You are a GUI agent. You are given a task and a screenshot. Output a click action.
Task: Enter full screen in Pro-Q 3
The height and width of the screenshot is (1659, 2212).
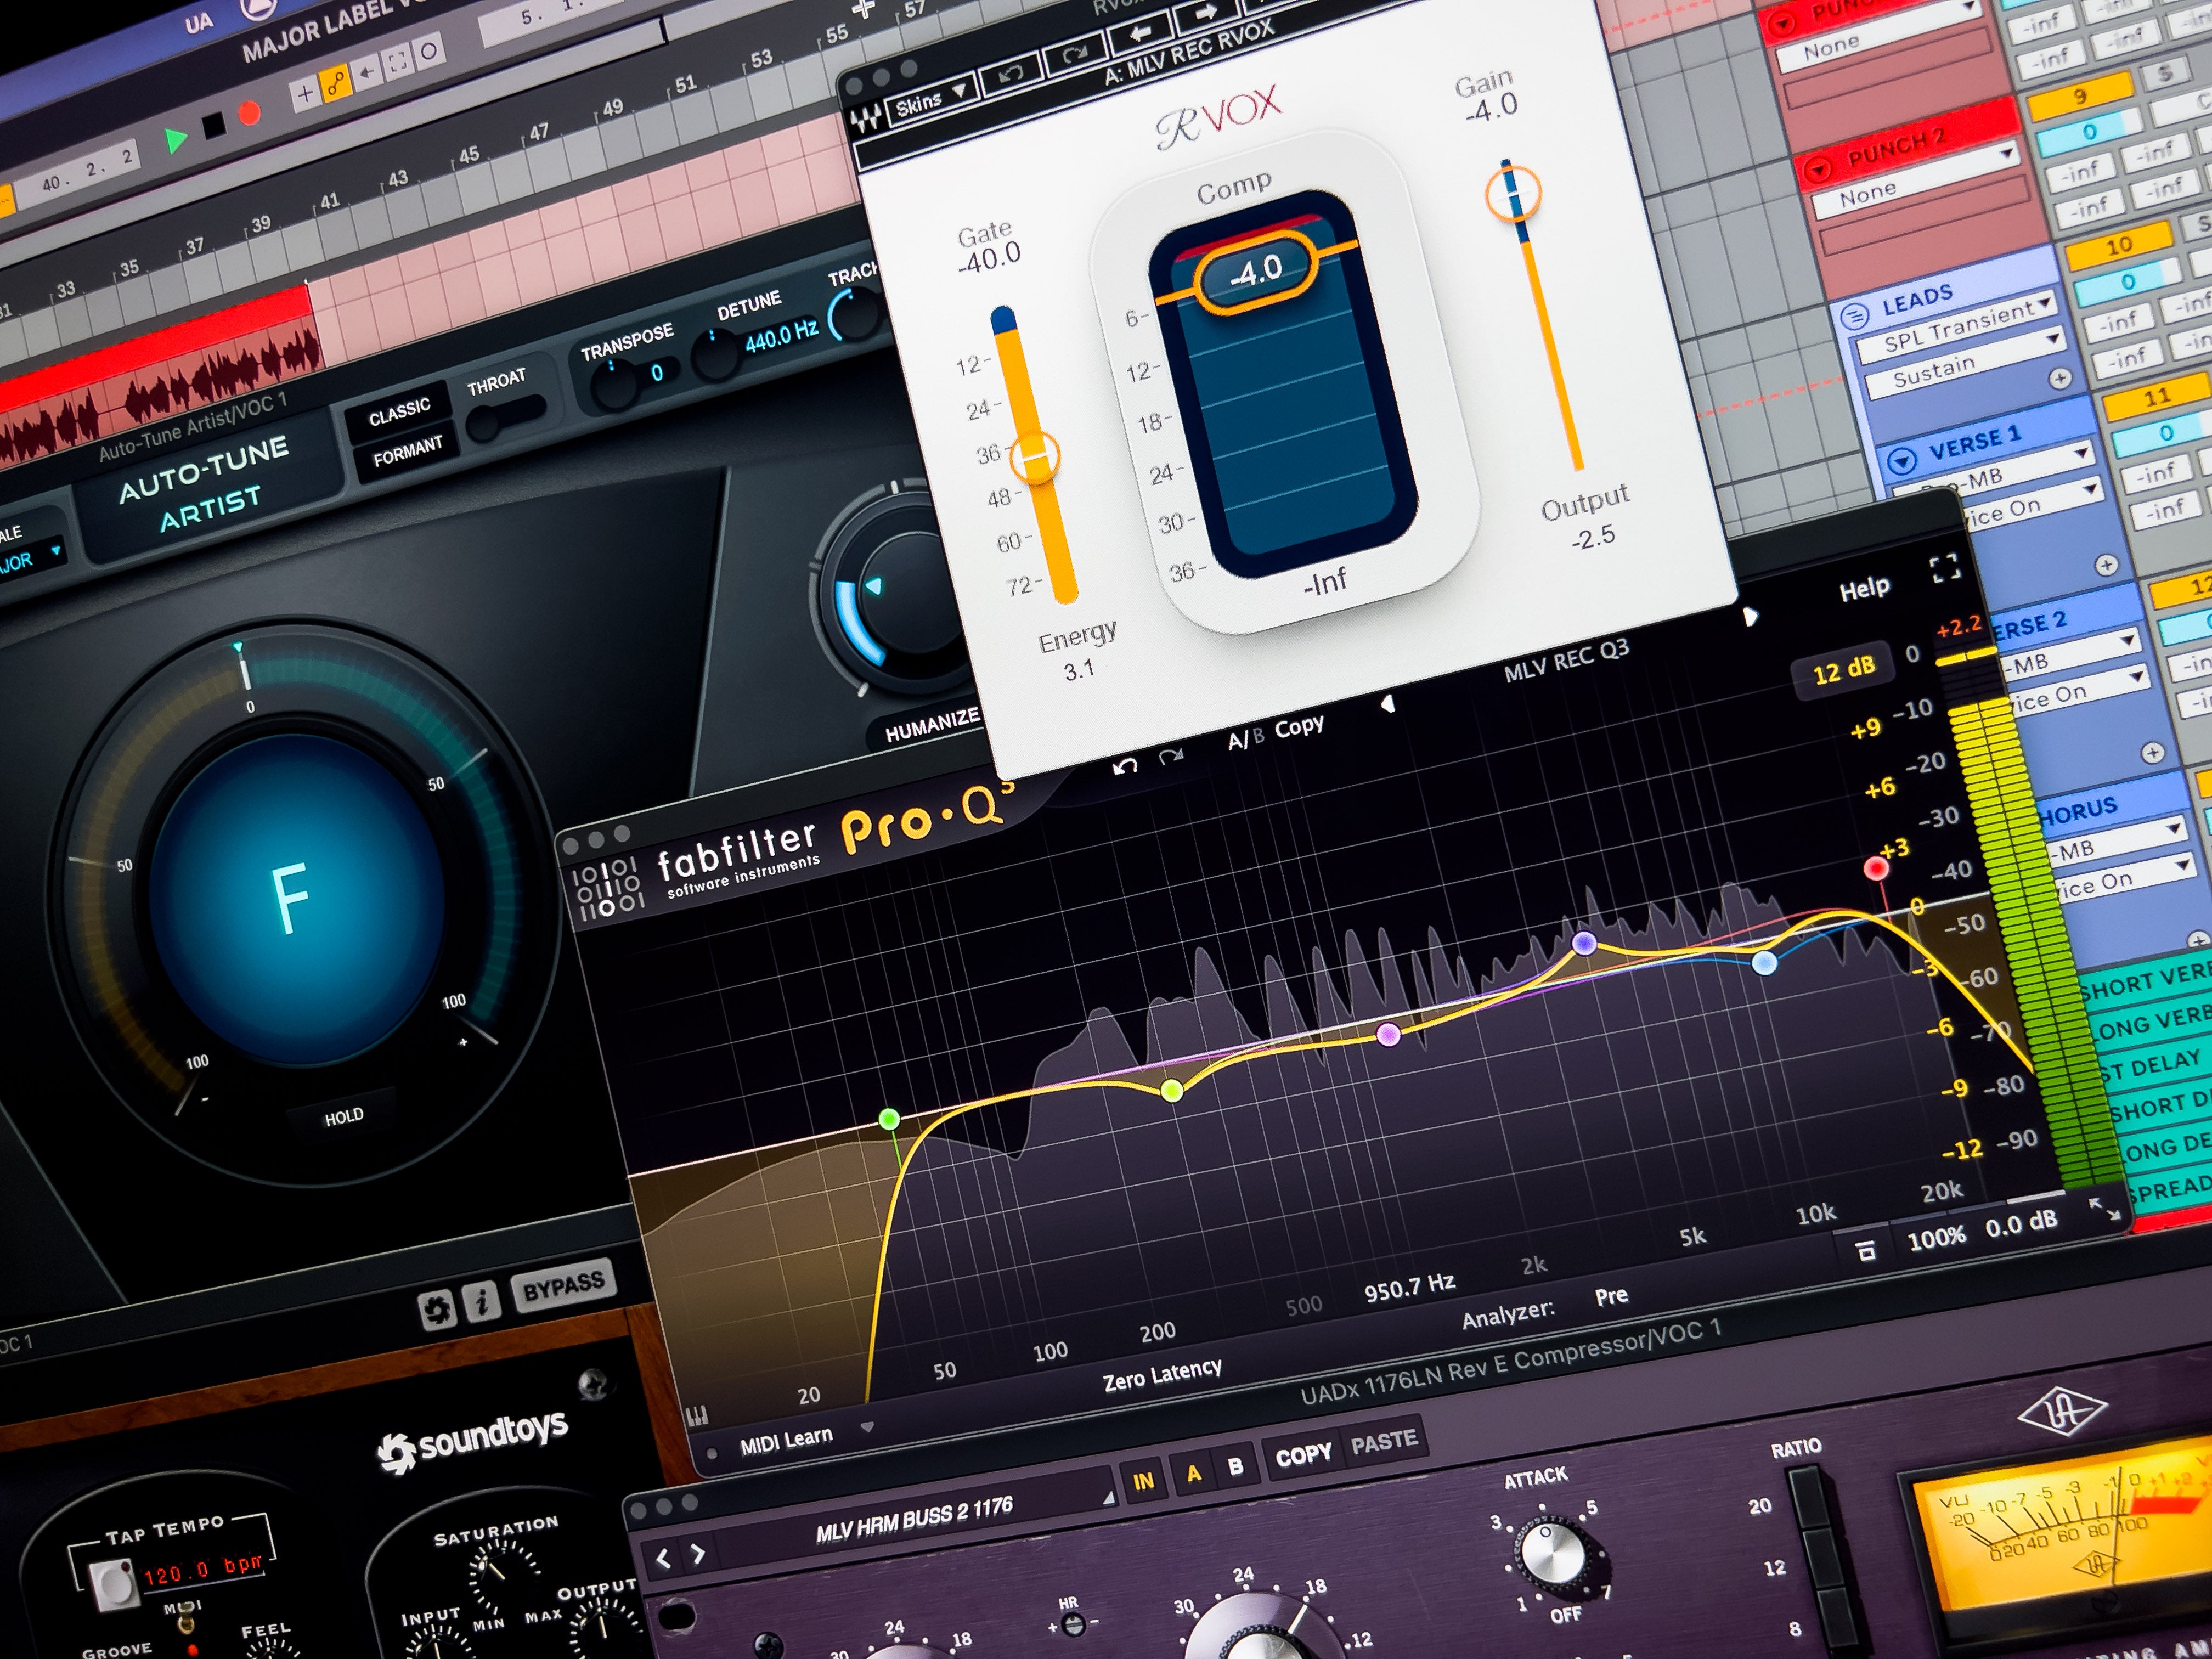point(1944,568)
